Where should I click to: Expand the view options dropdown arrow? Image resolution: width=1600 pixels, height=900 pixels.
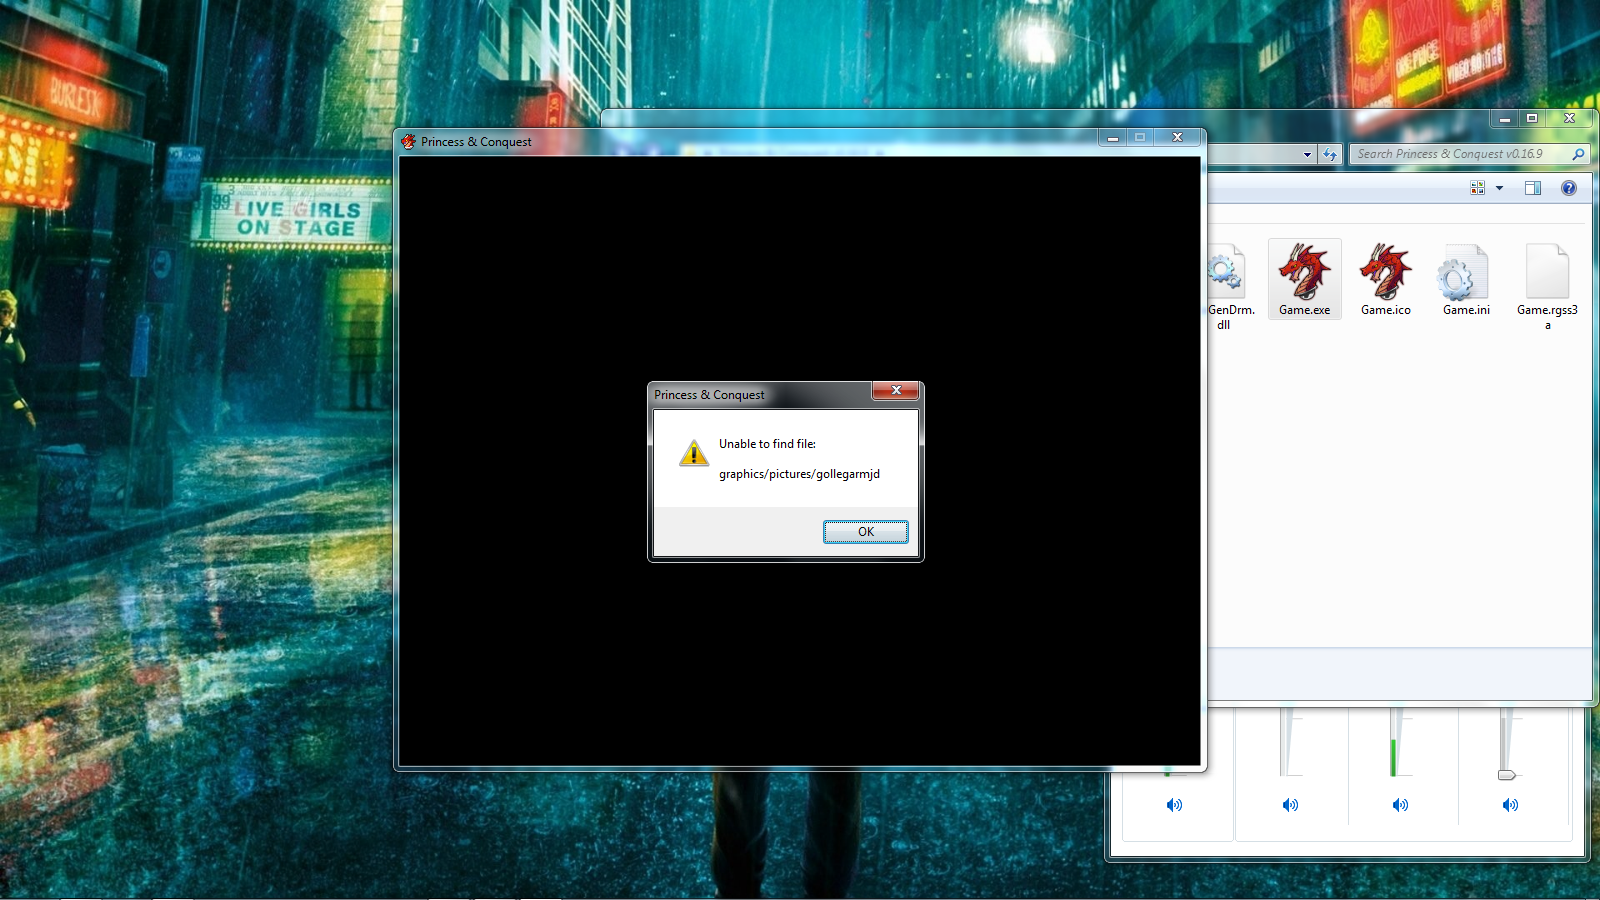pos(1499,188)
